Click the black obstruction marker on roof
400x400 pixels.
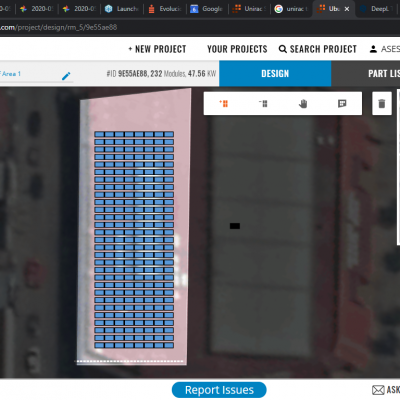[235, 226]
